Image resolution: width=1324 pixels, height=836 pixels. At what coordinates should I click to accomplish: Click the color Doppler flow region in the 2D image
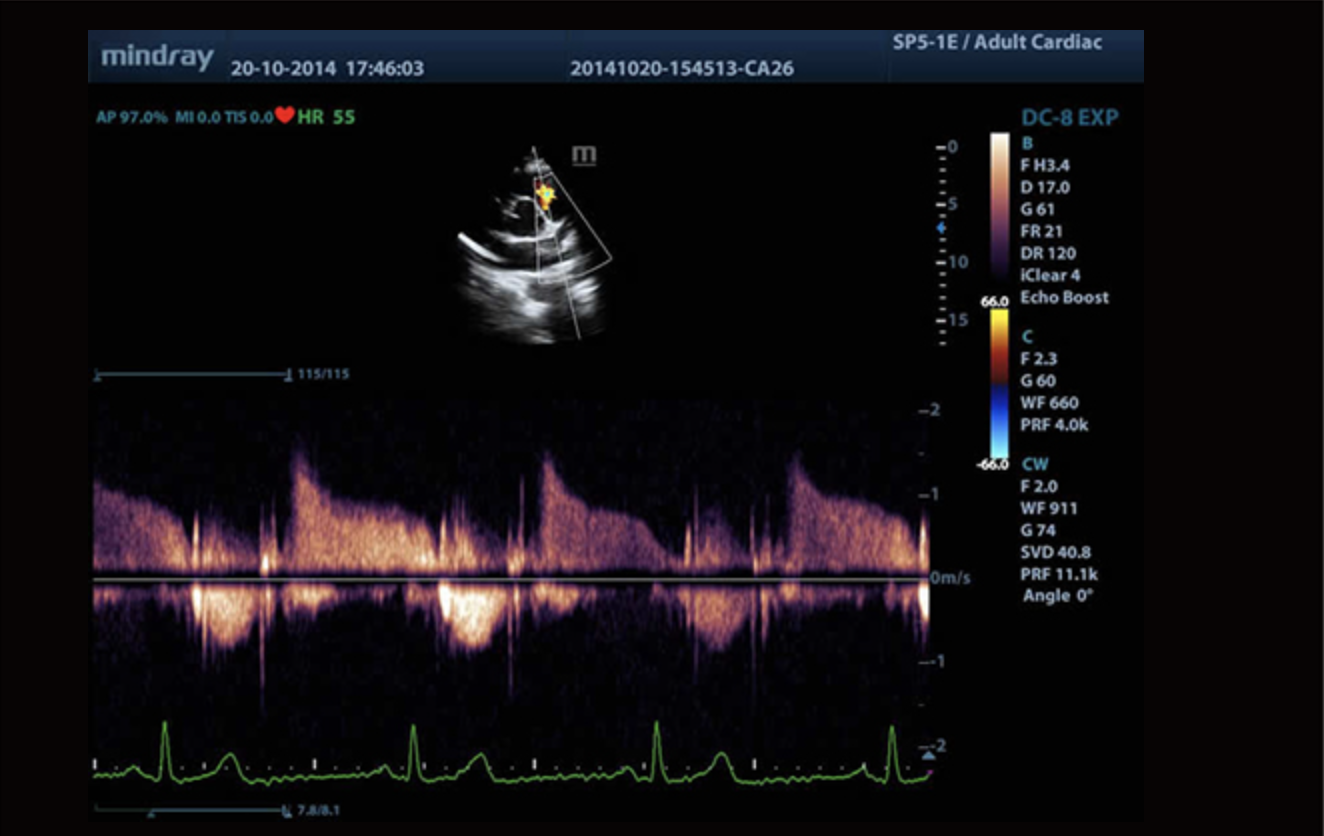(x=545, y=195)
